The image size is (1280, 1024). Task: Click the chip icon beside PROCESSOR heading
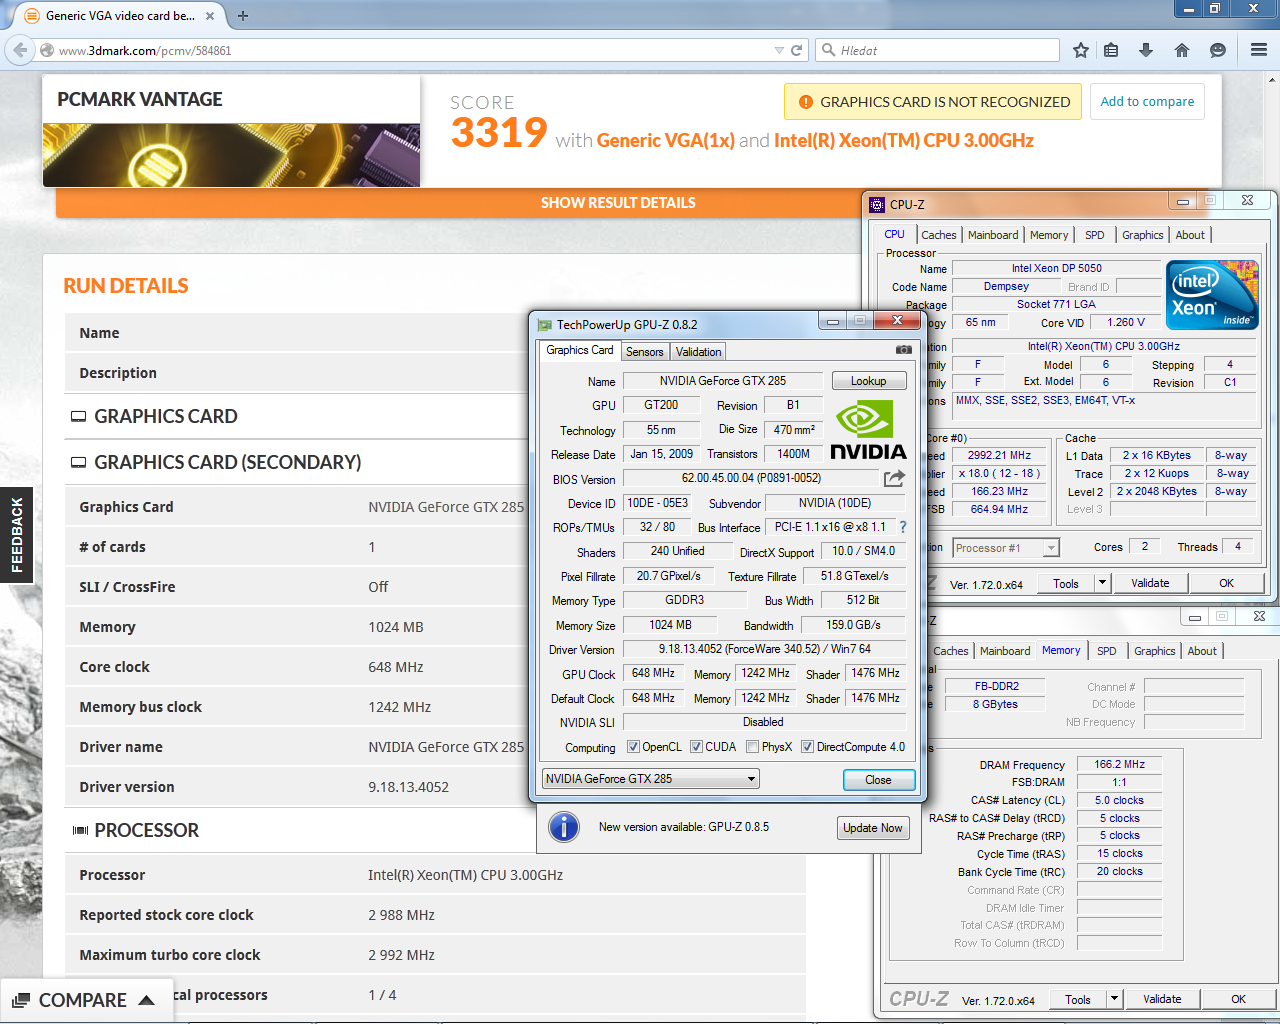coord(80,831)
